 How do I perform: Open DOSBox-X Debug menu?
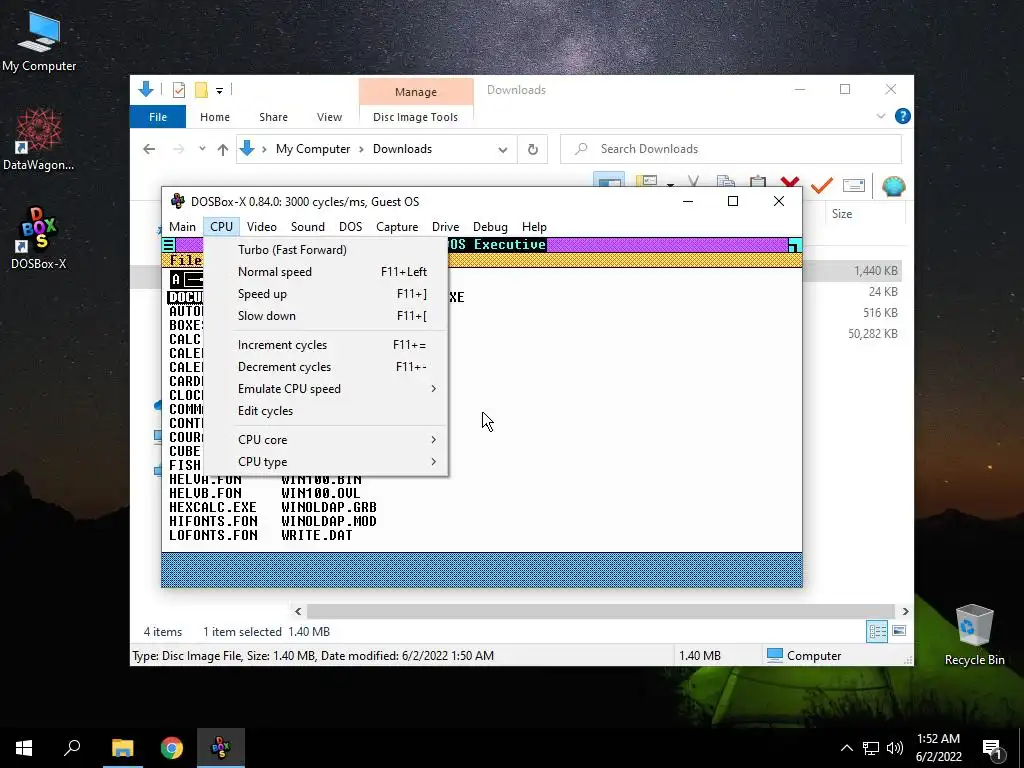(490, 227)
